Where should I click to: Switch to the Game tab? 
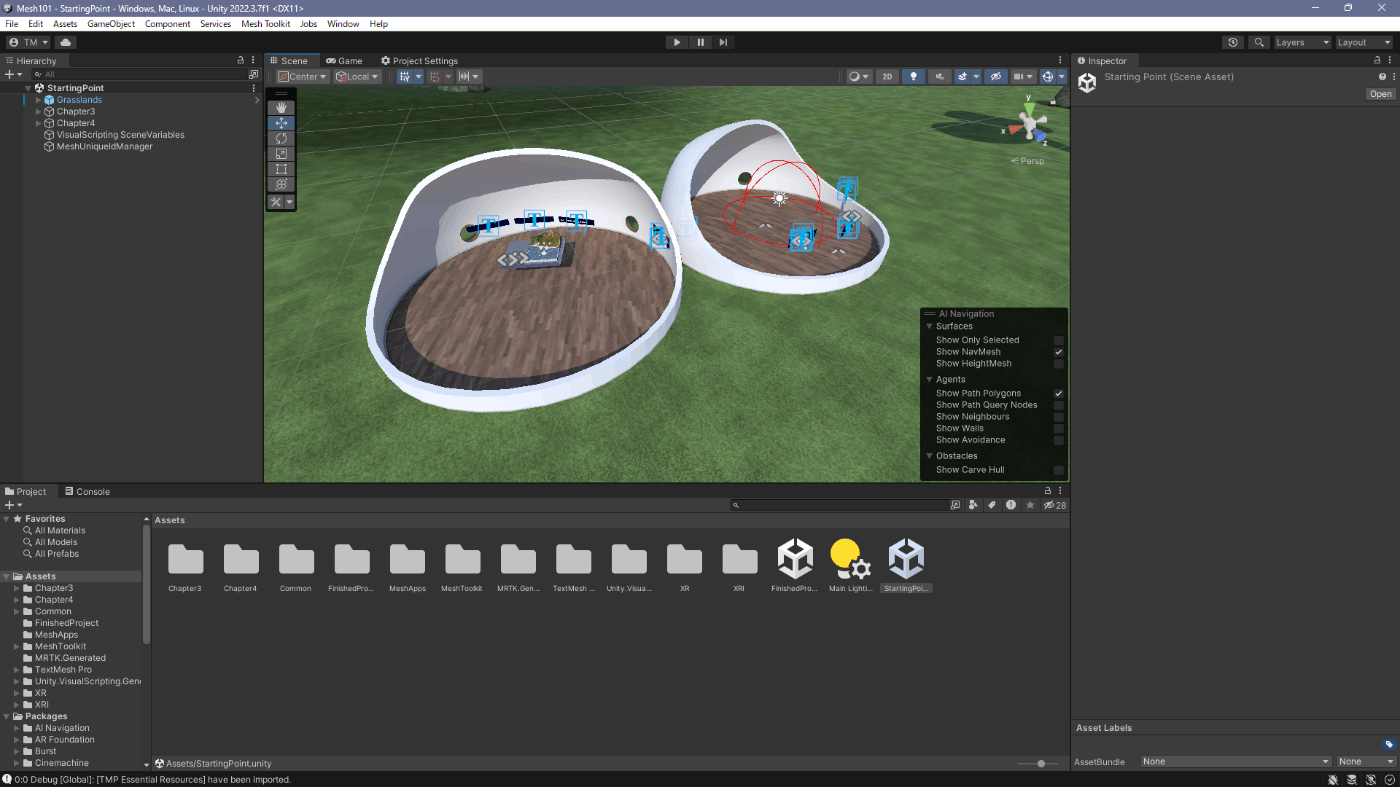pyautogui.click(x=344, y=61)
